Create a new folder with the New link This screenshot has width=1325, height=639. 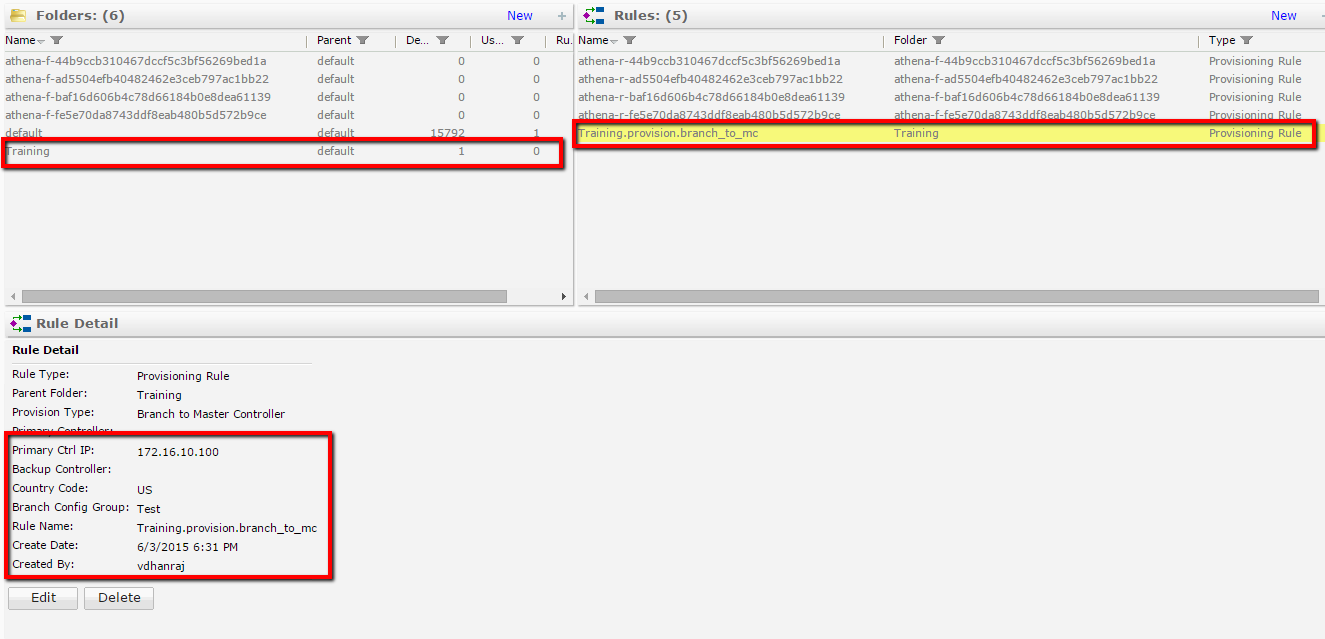tap(520, 16)
